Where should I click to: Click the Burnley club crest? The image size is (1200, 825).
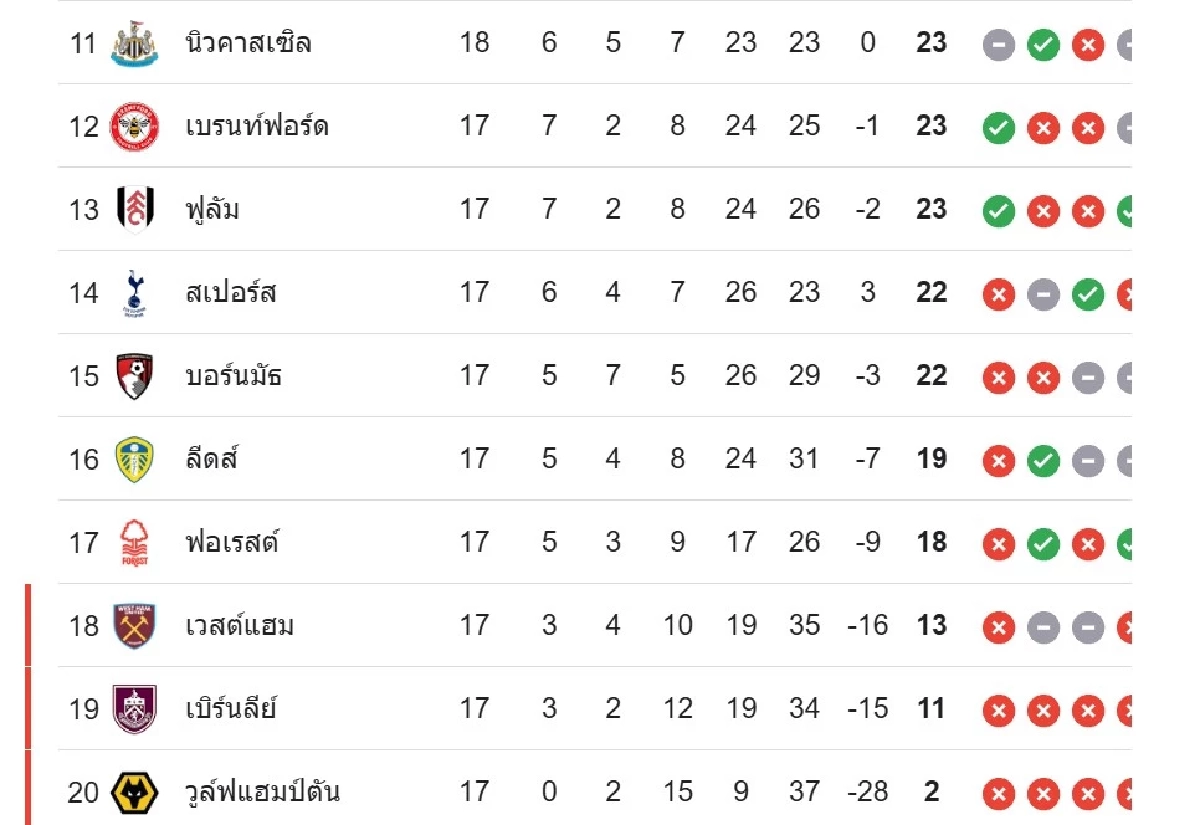tap(134, 709)
